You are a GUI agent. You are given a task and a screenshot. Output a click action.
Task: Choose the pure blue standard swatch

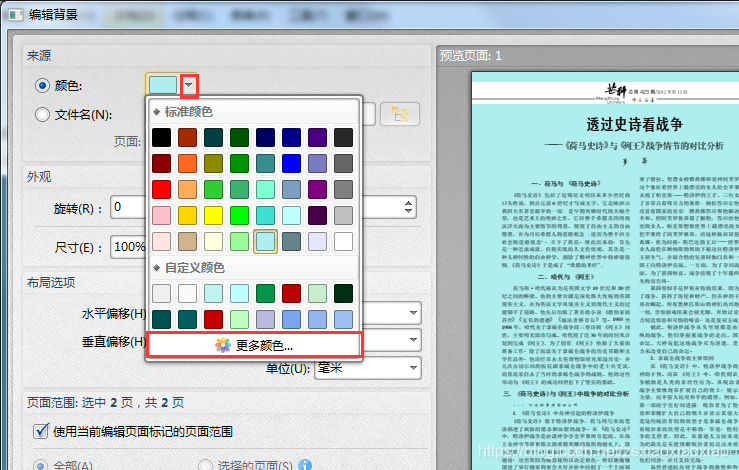coord(291,163)
